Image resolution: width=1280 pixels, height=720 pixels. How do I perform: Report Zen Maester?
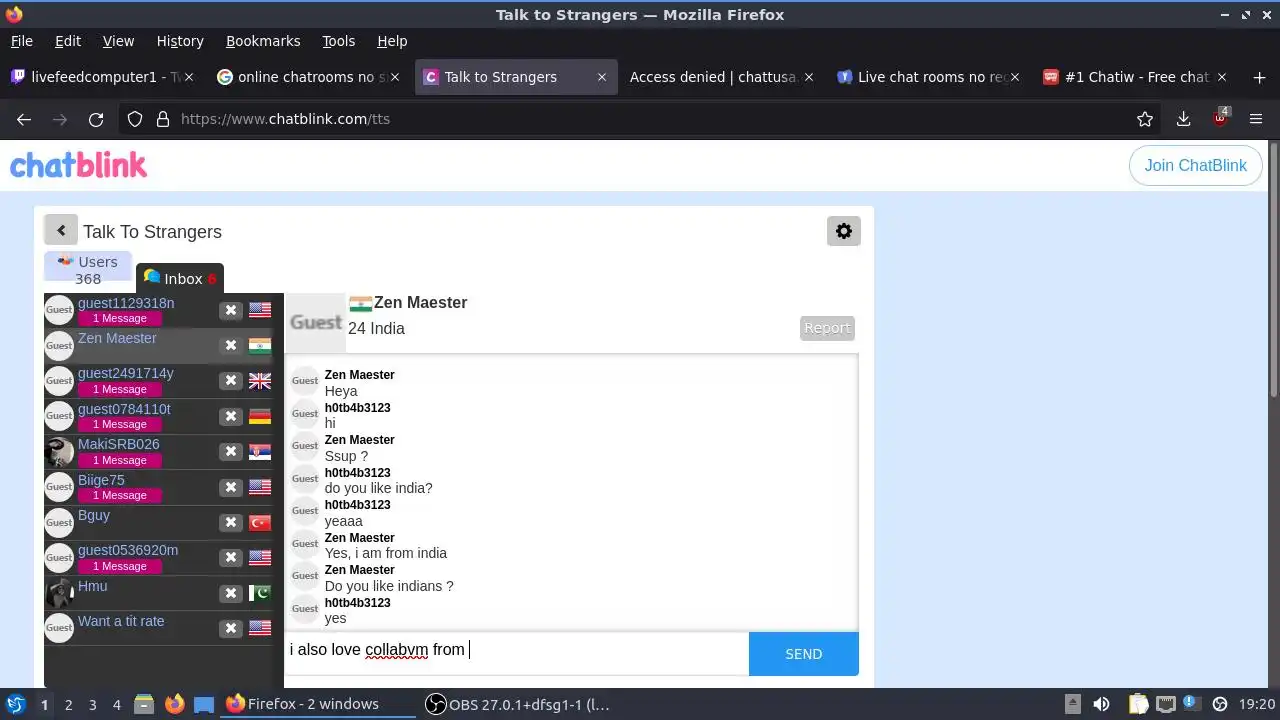pyautogui.click(x=827, y=328)
